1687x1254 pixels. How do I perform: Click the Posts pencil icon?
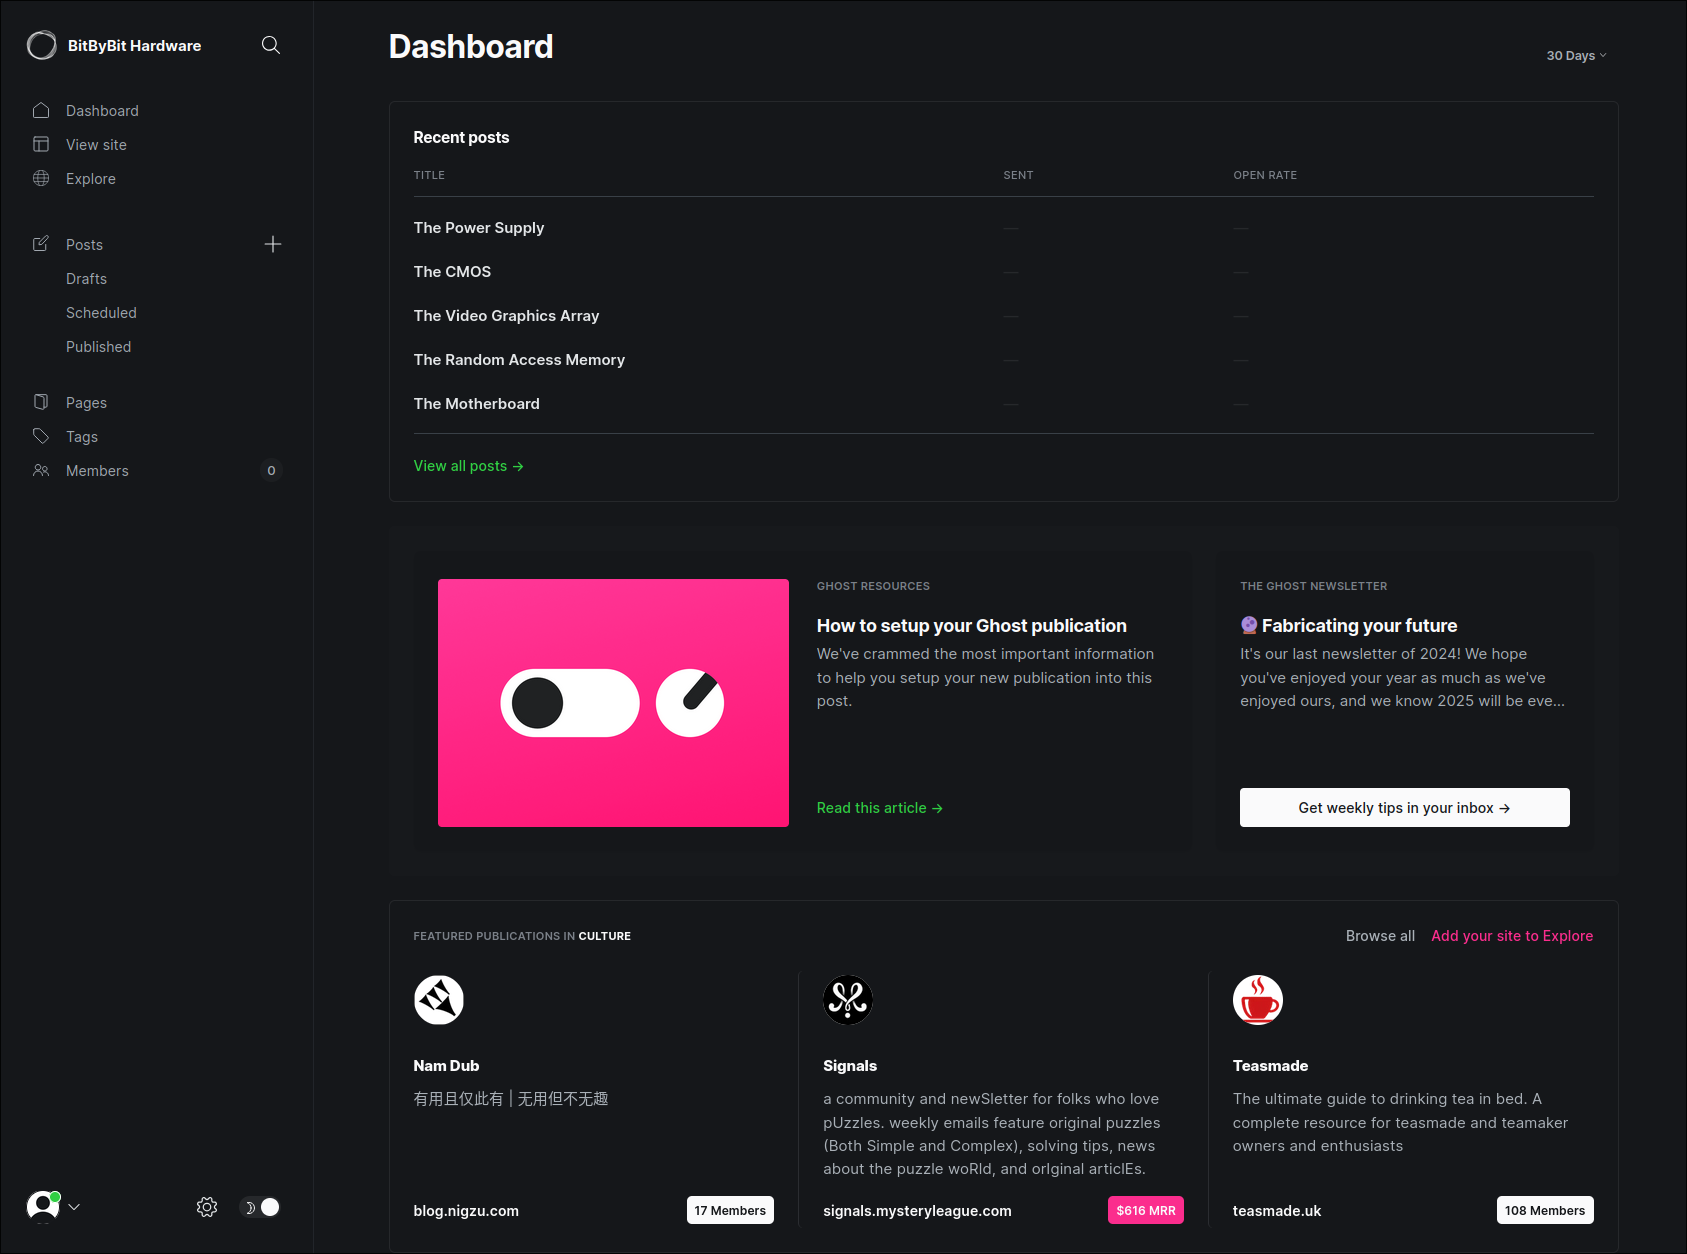[x=41, y=244]
